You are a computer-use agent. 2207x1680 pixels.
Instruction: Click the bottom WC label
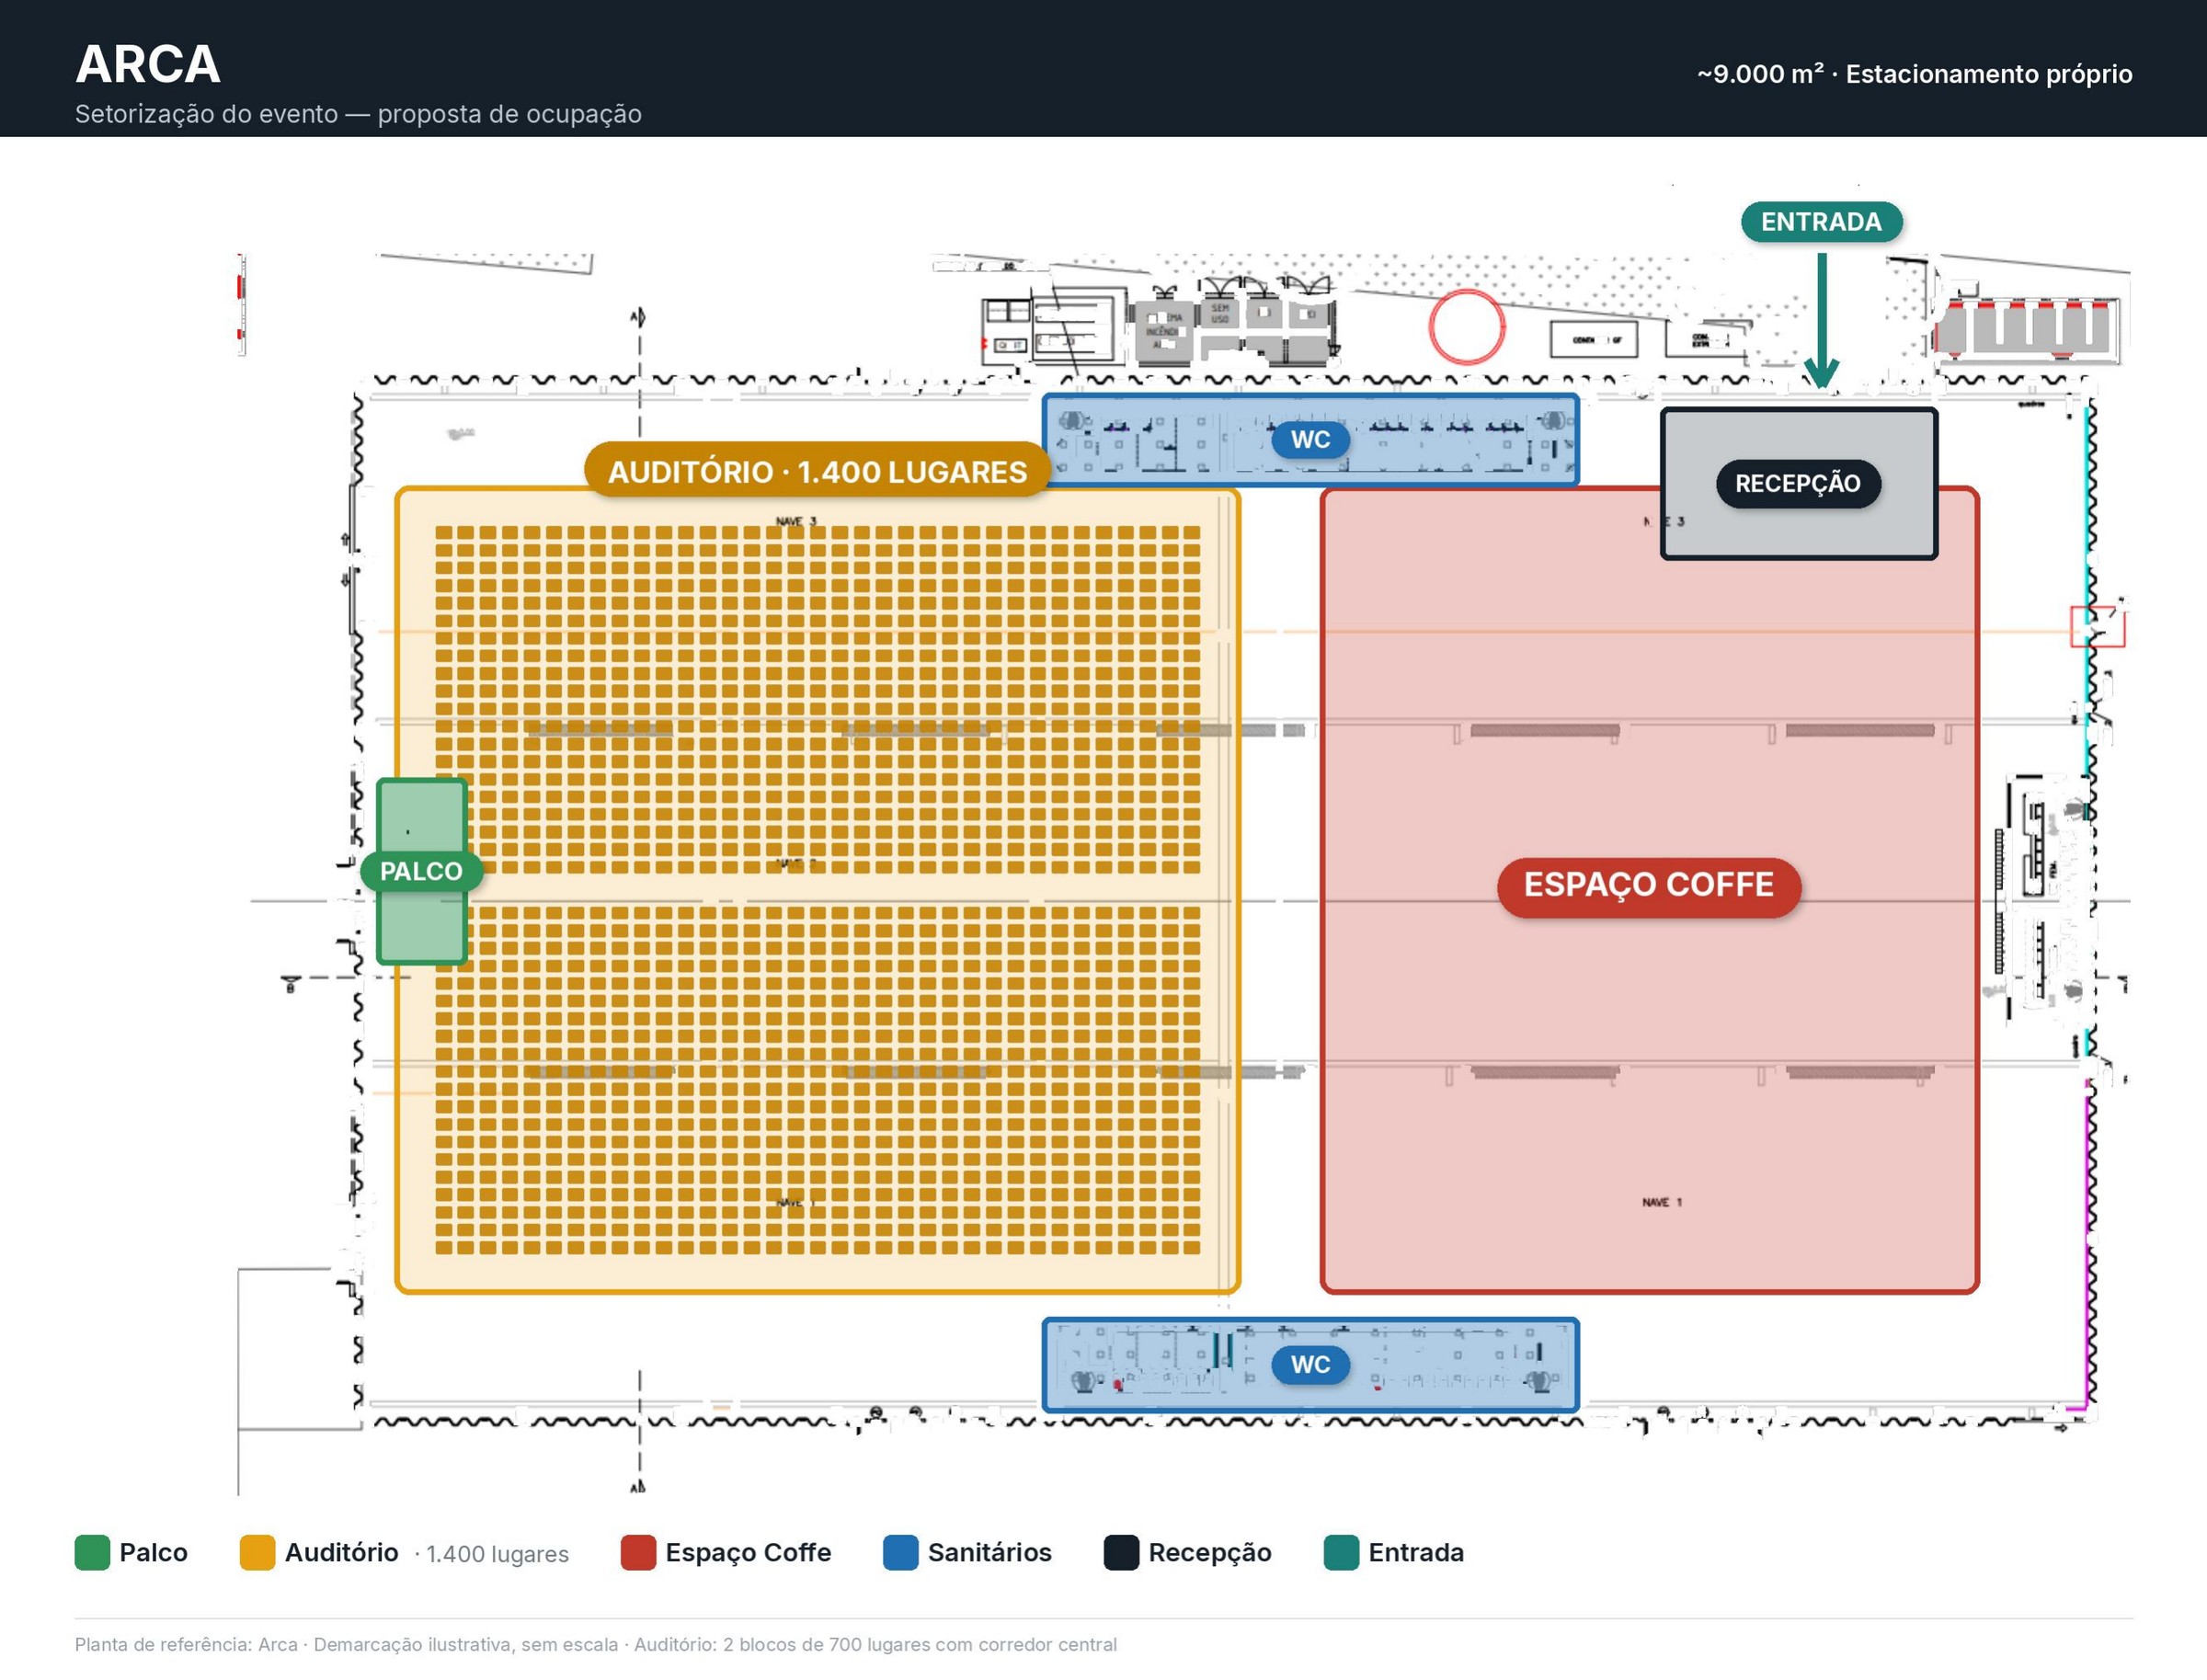click(1310, 1365)
